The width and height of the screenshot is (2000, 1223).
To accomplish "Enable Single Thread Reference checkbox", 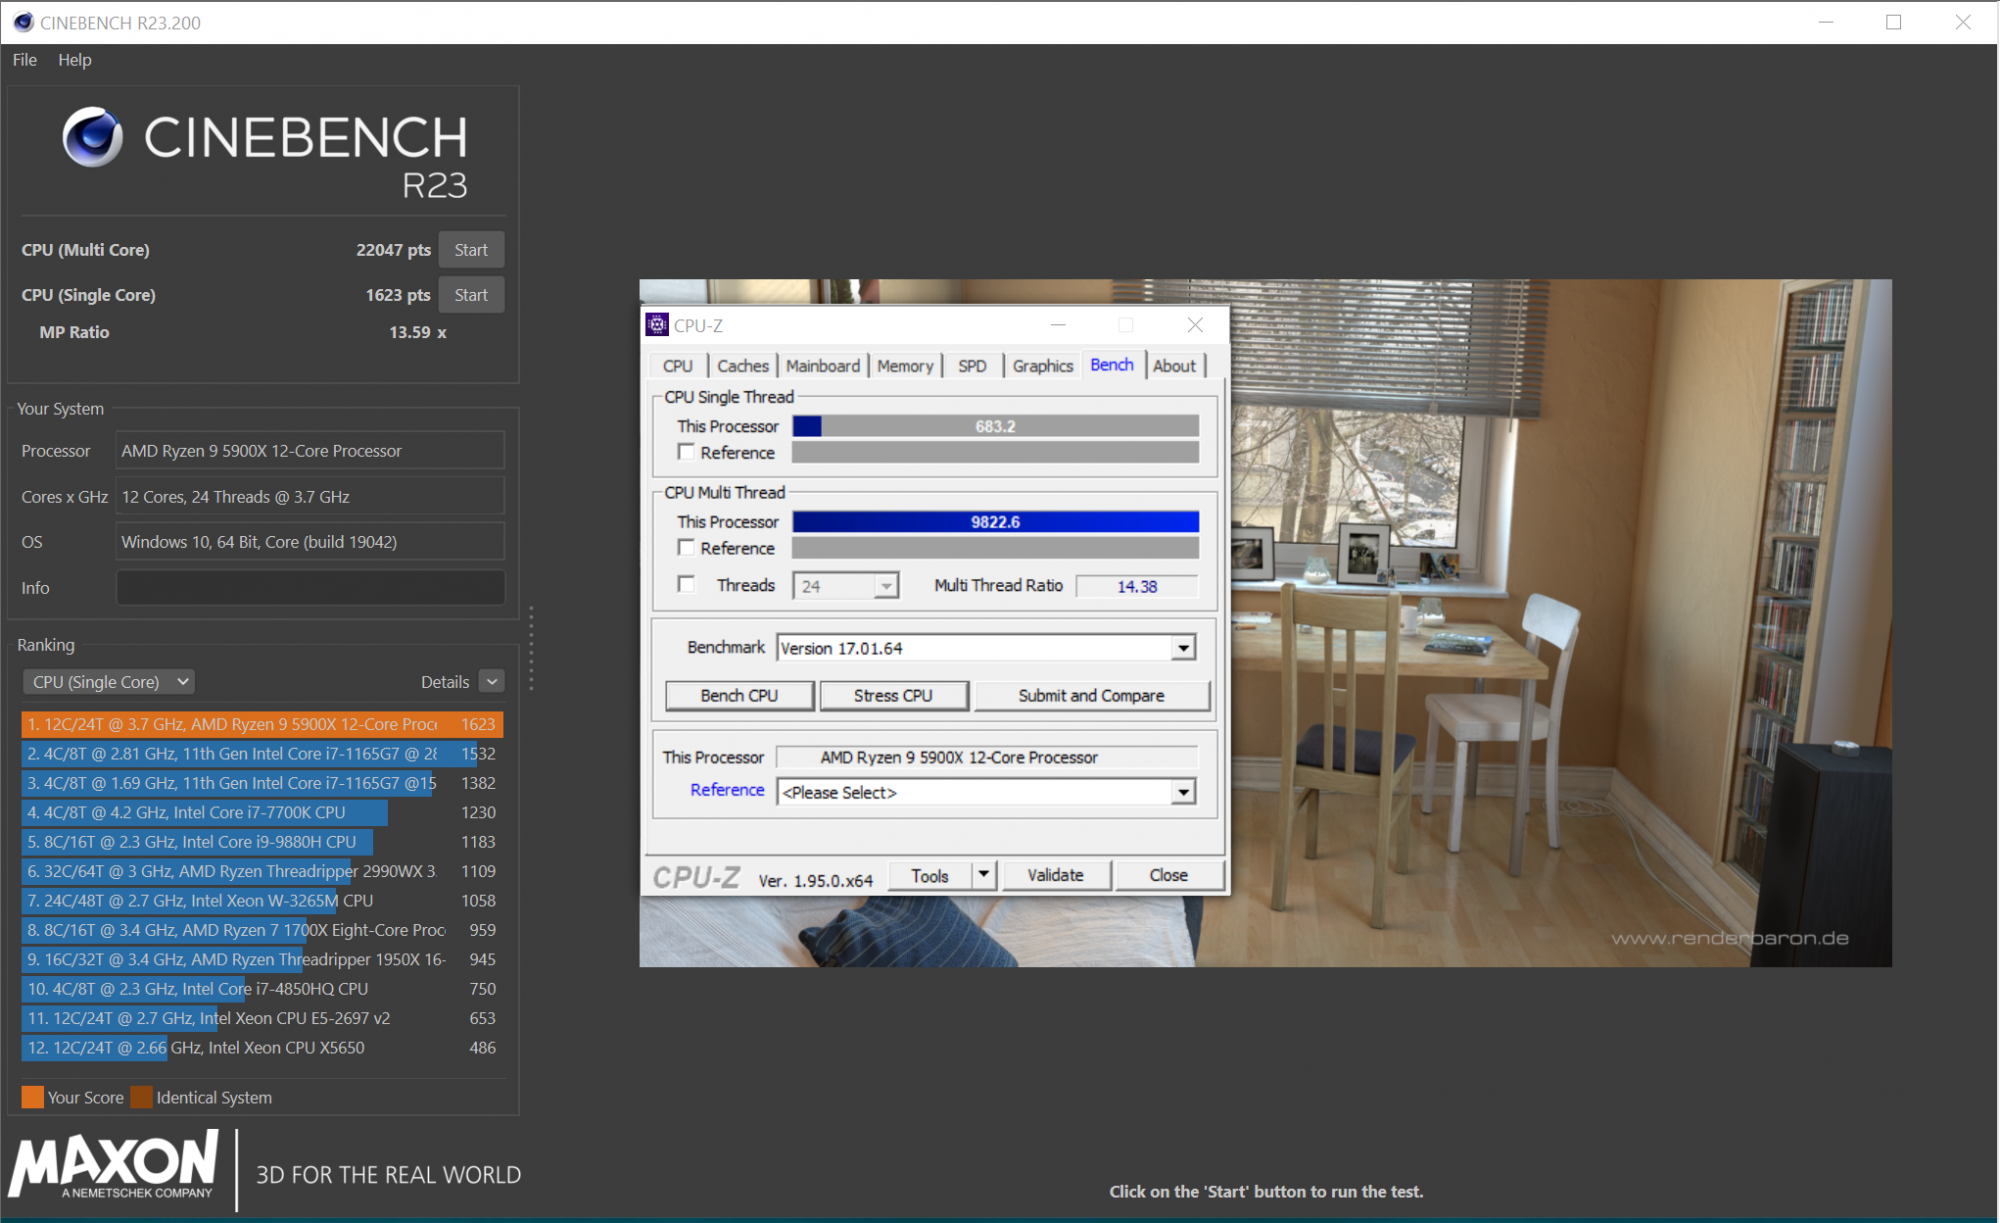I will (x=686, y=452).
